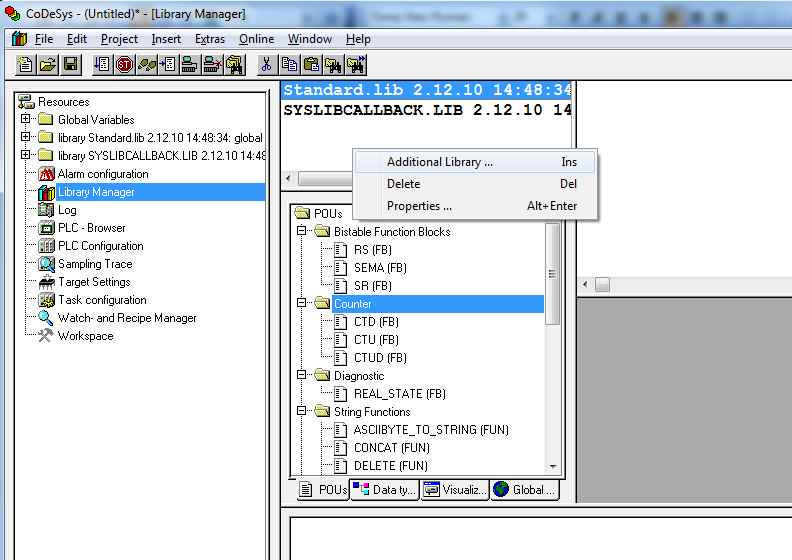Screen dimensions: 792x560
Task: Click the Log icon in Resources
Action: (46, 210)
